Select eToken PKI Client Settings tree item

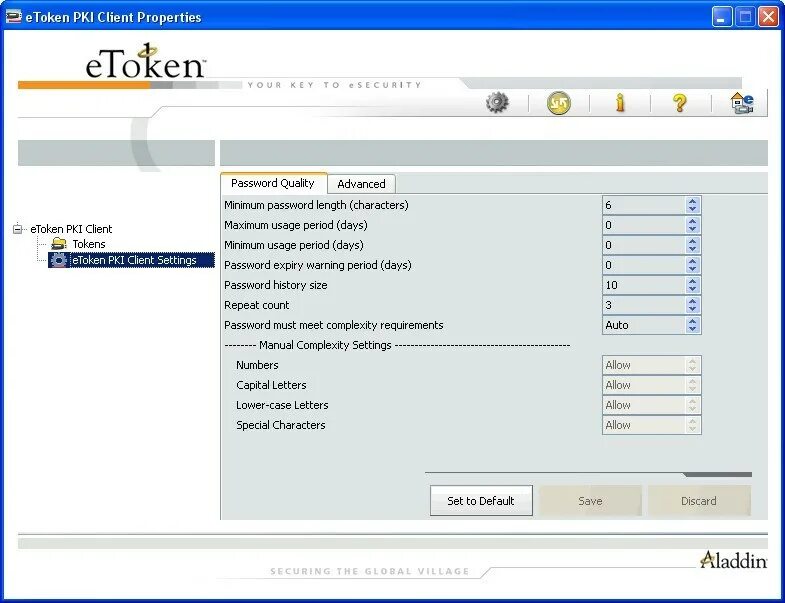[134, 260]
